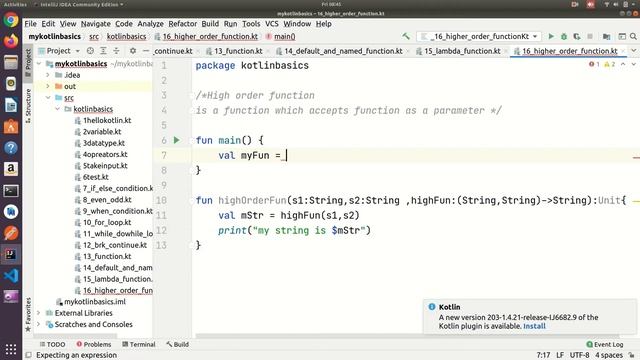Collapse the src folder

48,98
